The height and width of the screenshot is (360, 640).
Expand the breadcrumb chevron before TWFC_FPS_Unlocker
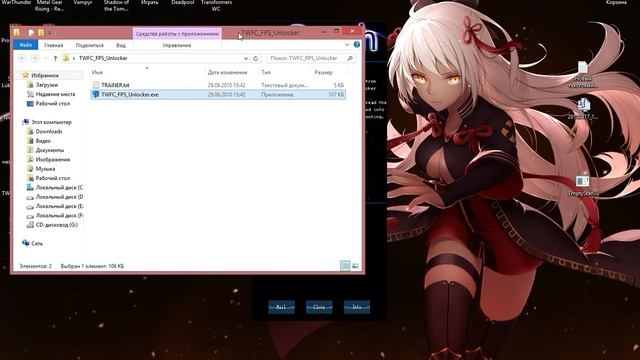click(74, 58)
